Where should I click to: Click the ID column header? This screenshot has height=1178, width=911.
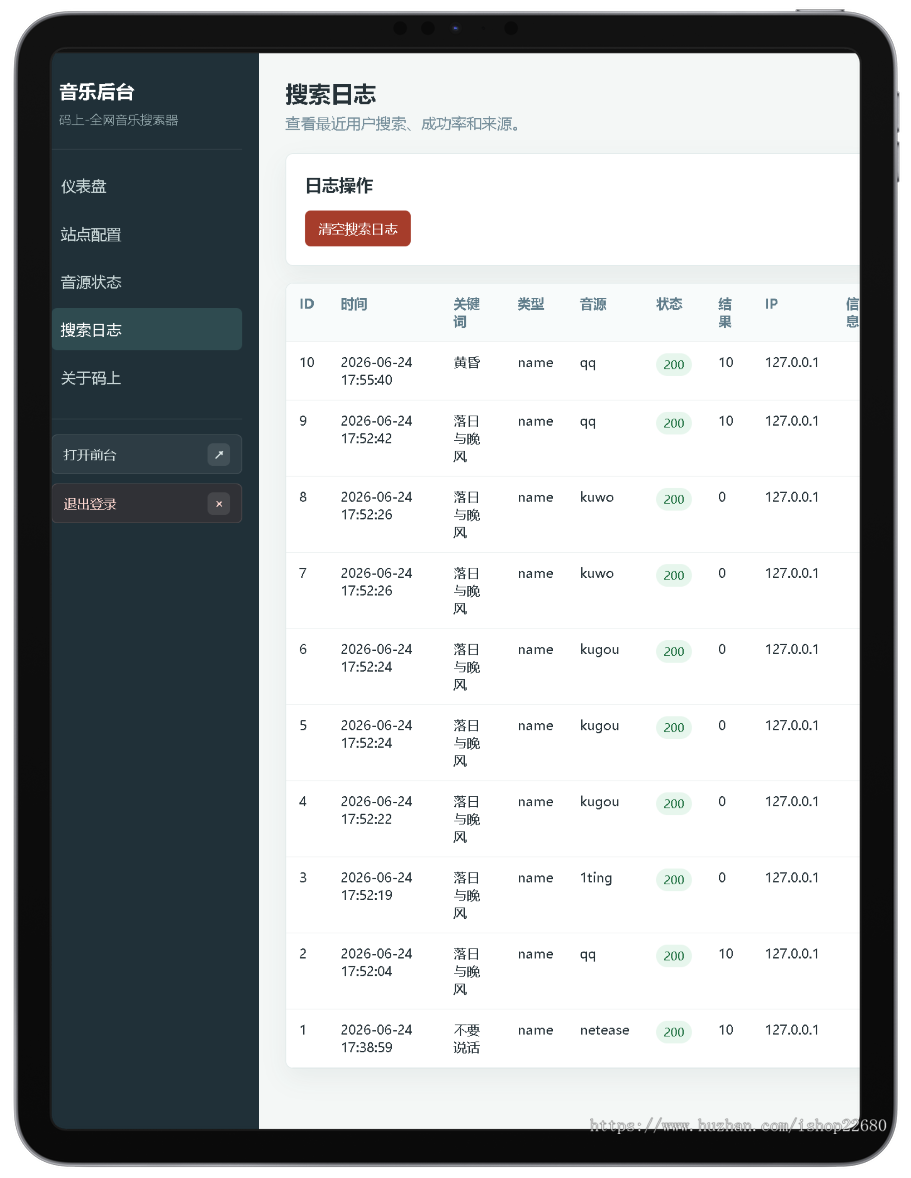(x=306, y=304)
